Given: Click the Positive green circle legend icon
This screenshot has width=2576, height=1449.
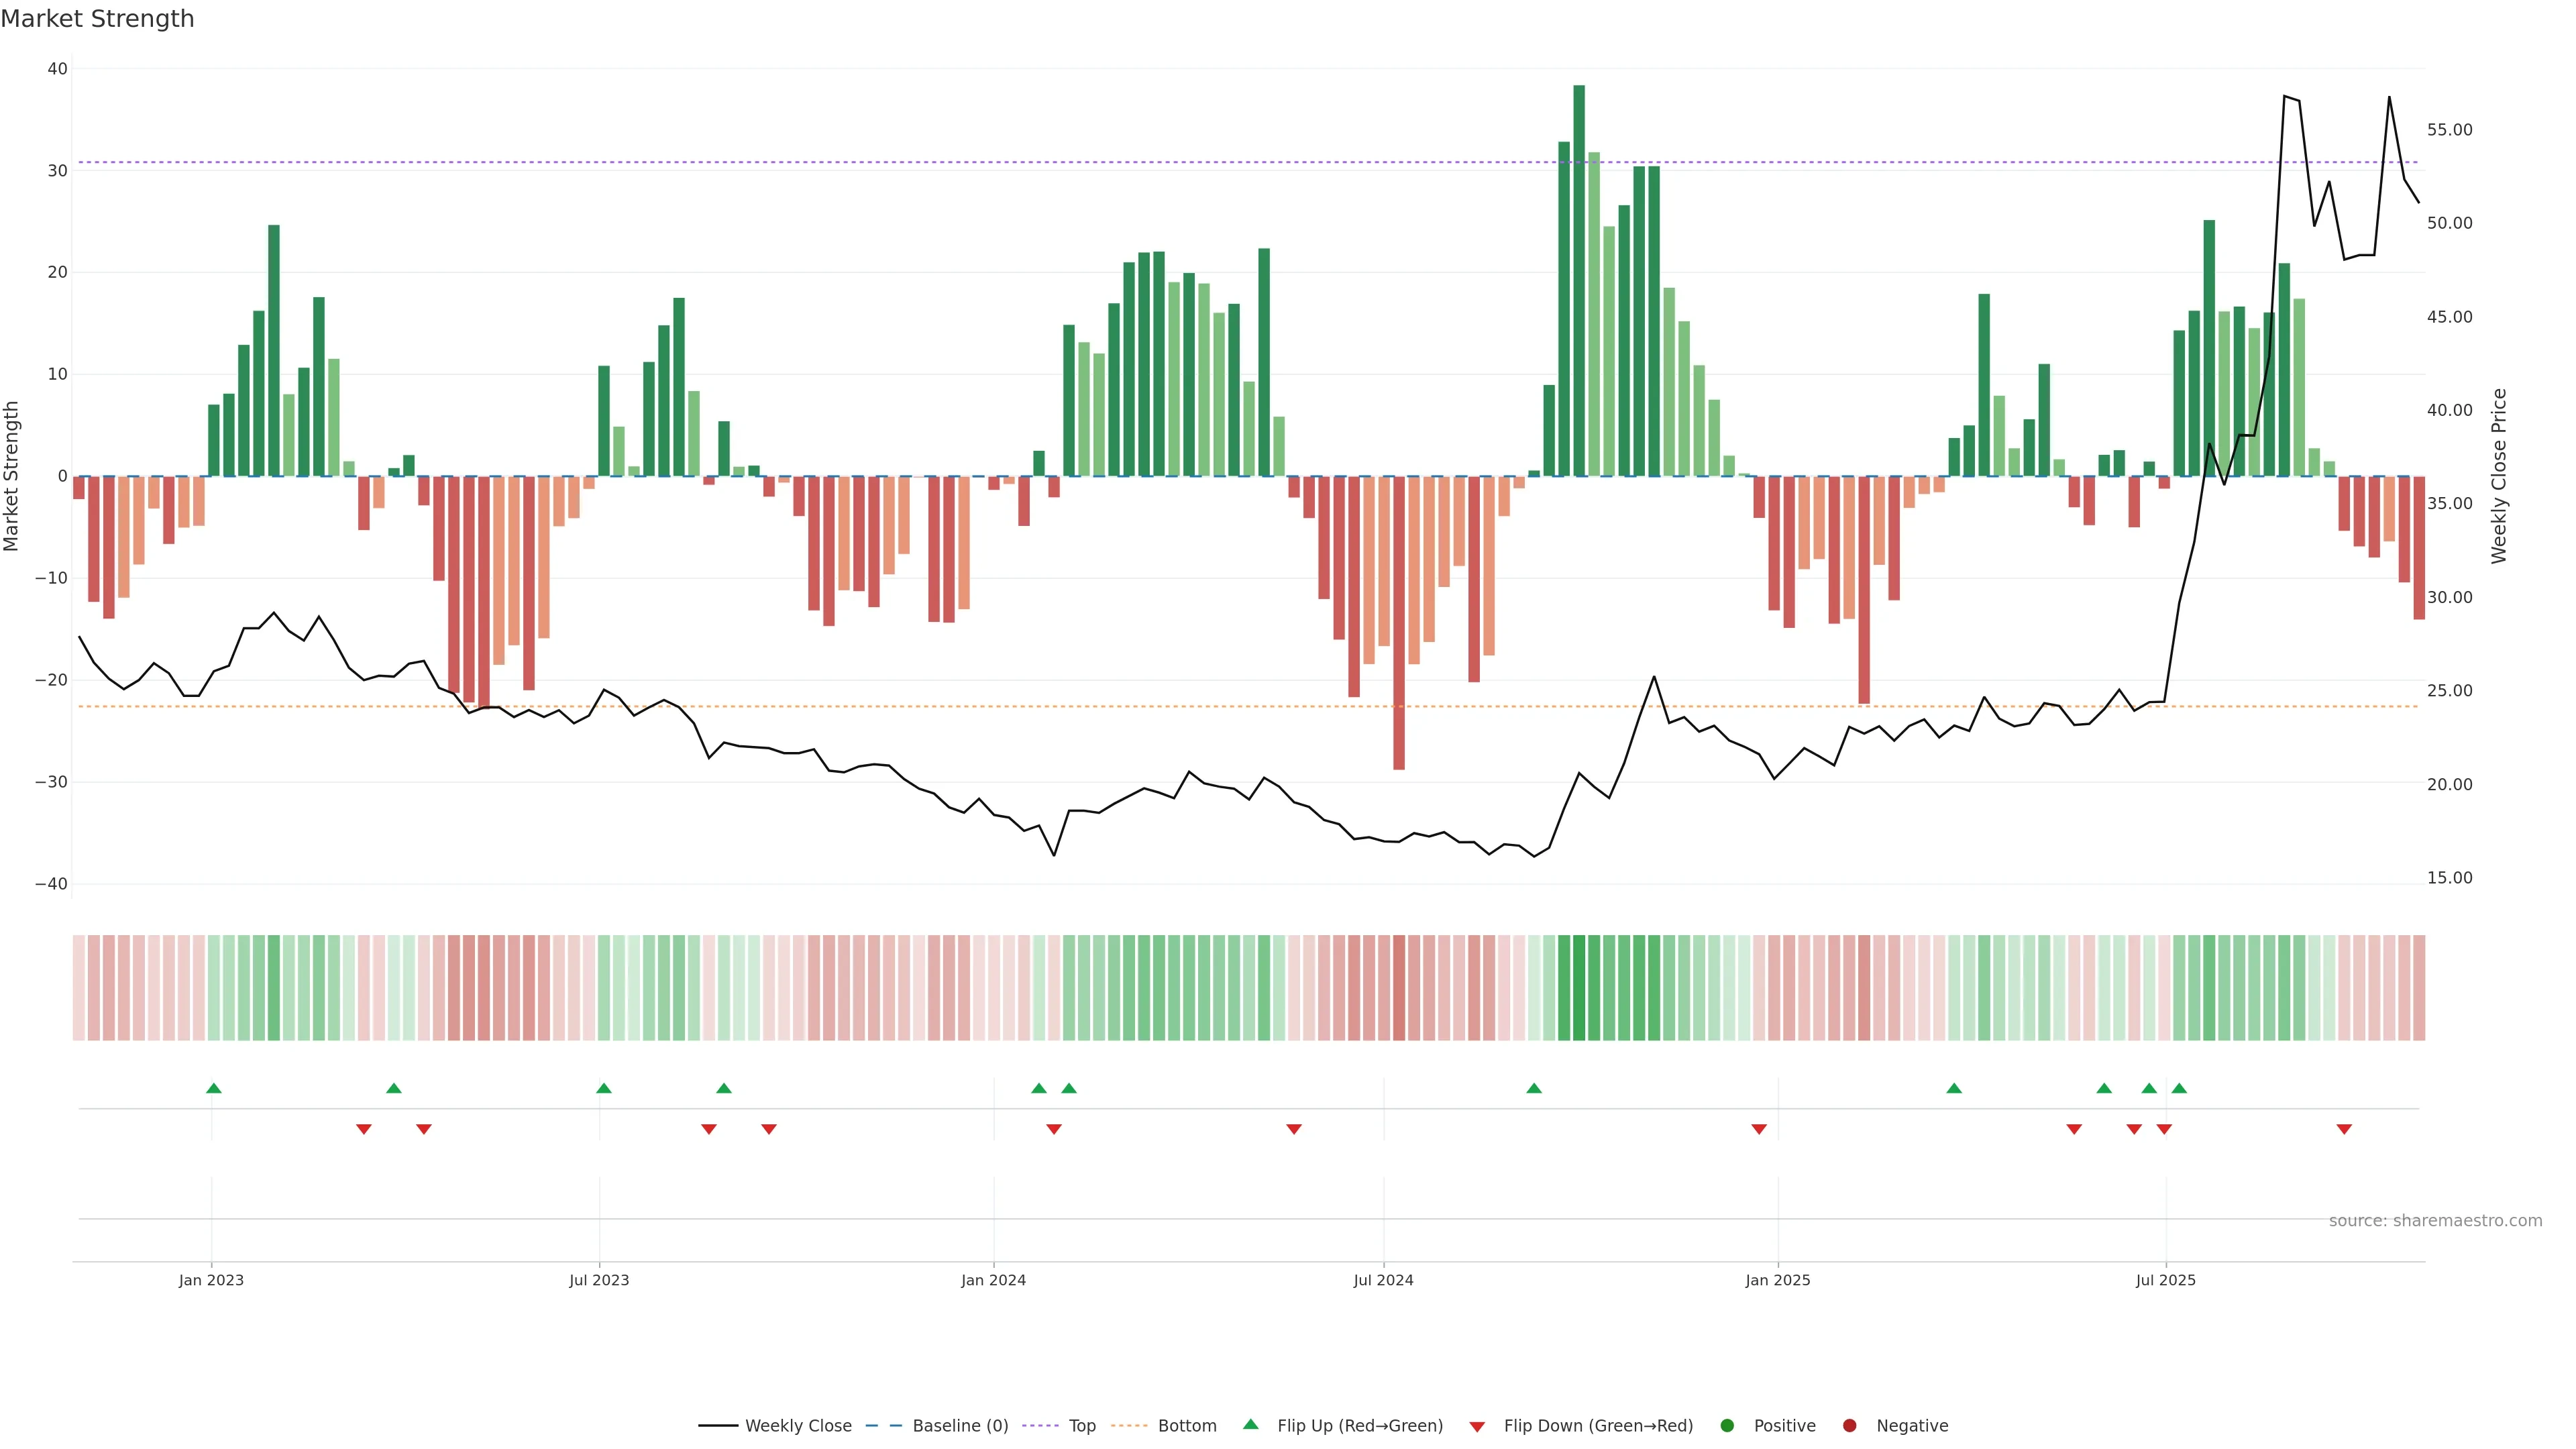Looking at the screenshot, I should coord(1727,1425).
